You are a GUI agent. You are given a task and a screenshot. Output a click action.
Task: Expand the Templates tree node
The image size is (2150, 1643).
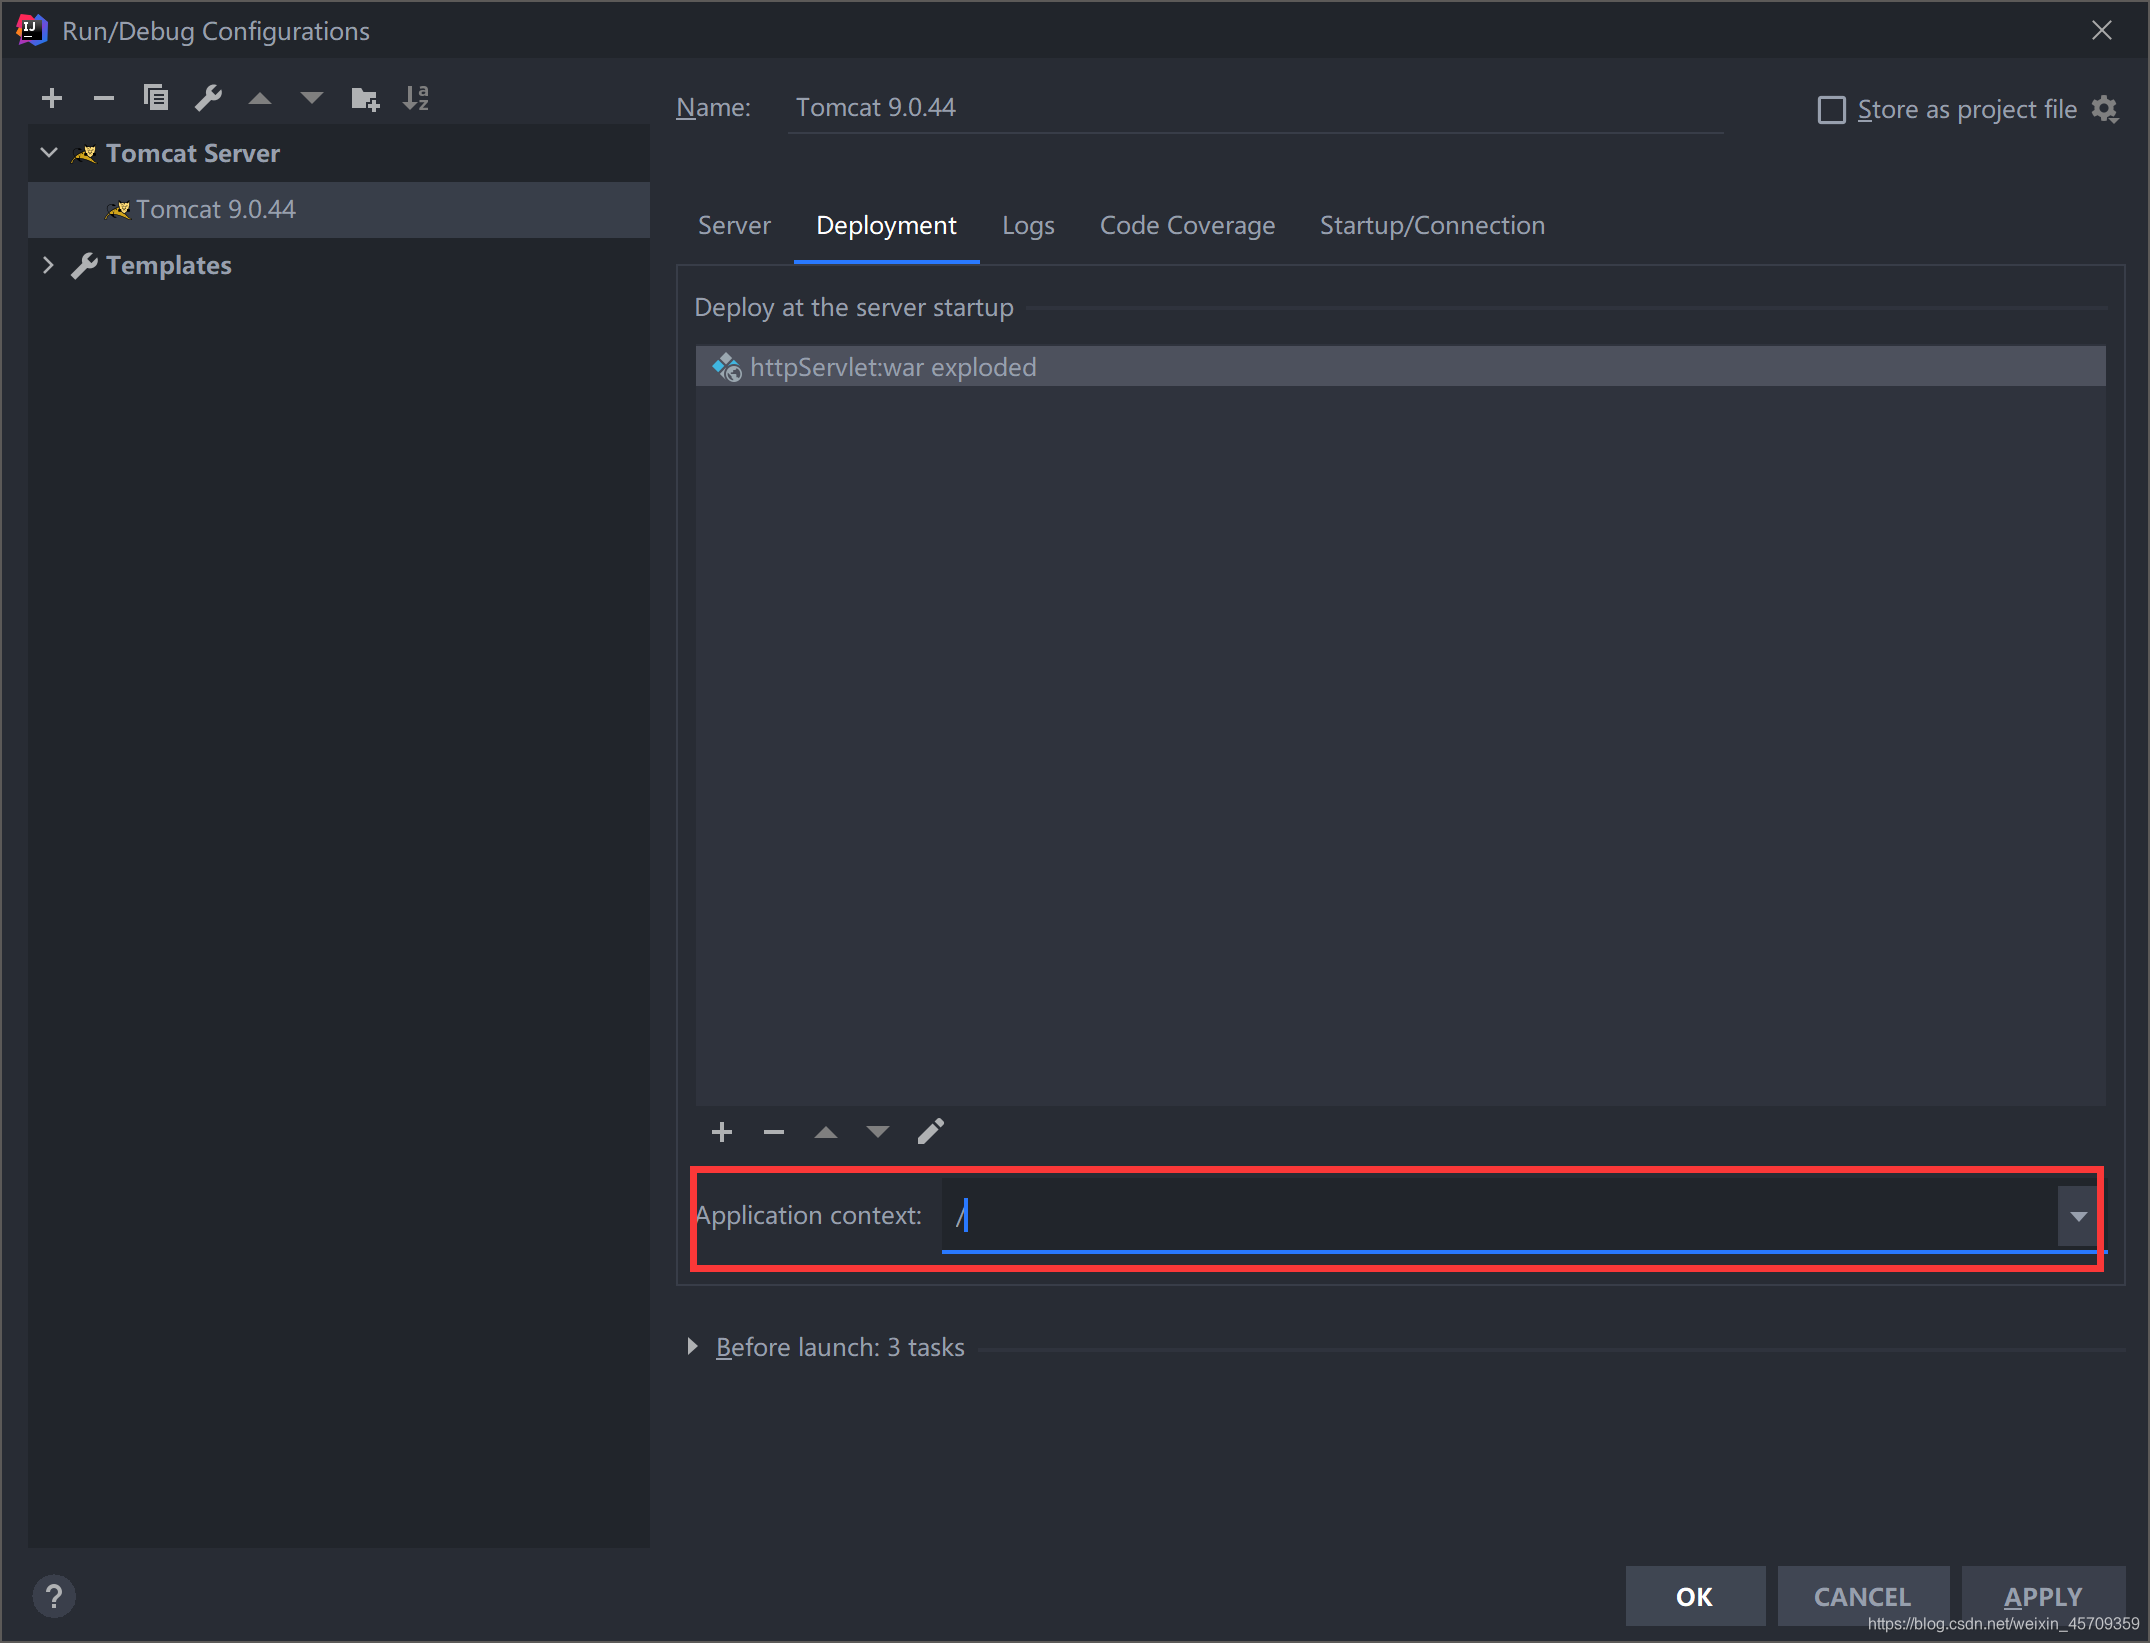click(x=48, y=265)
